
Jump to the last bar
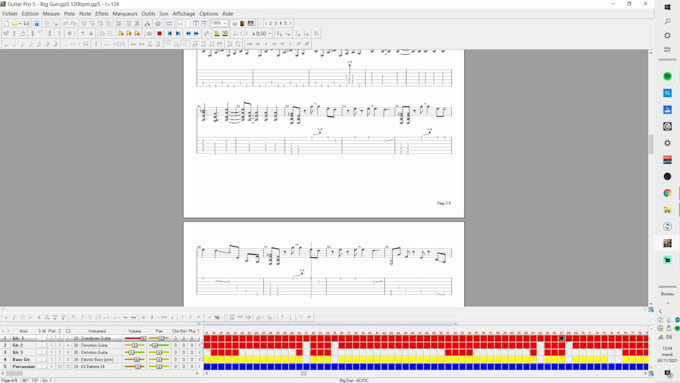[178, 33]
